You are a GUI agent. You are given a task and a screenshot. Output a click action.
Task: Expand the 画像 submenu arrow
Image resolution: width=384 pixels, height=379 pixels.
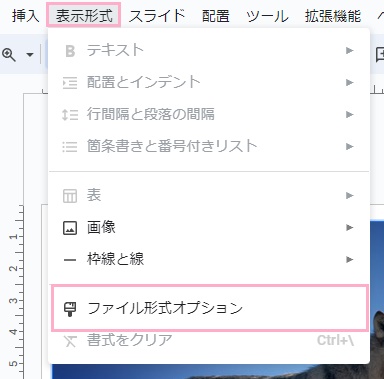(349, 227)
